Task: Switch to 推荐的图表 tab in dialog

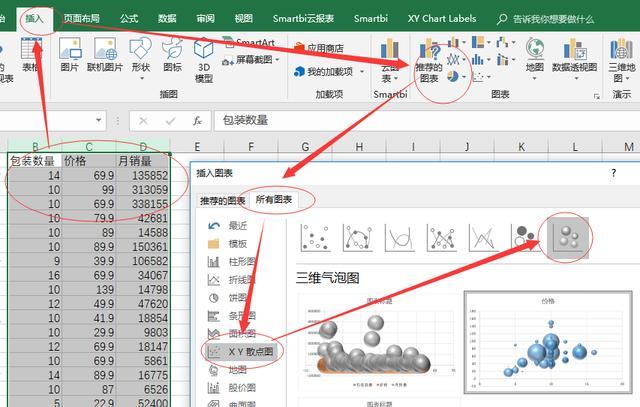Action: pos(222,200)
